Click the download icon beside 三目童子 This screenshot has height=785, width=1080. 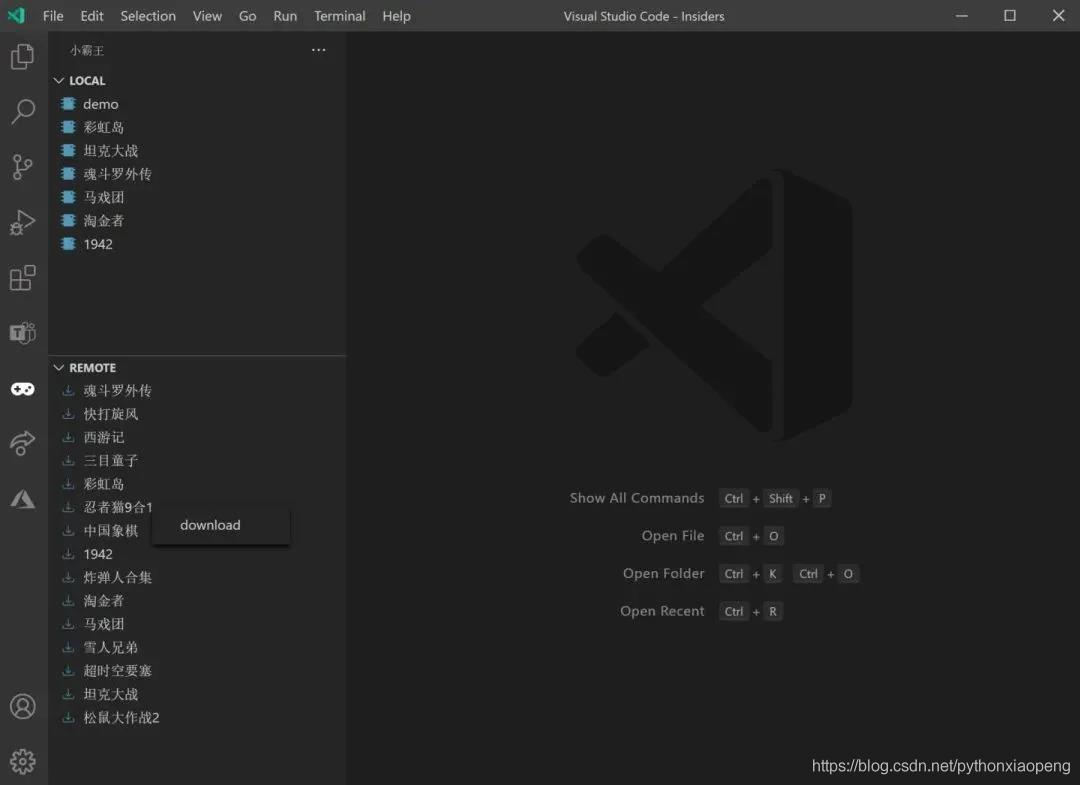(68, 461)
